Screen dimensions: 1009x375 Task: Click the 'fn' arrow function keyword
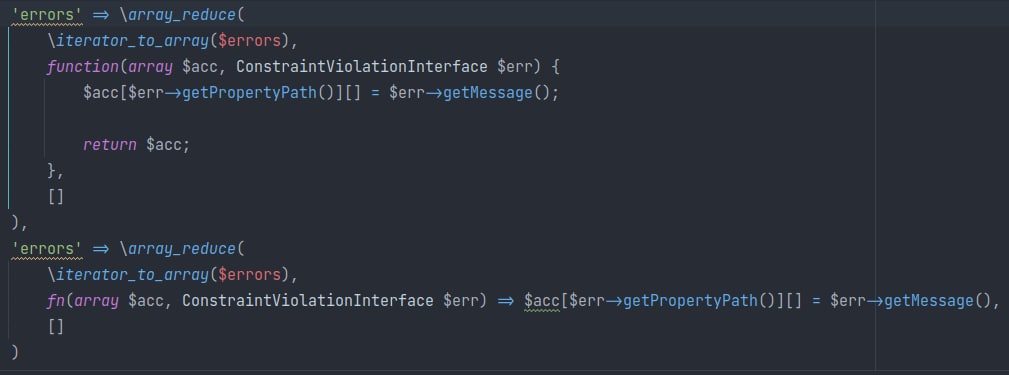coord(55,301)
